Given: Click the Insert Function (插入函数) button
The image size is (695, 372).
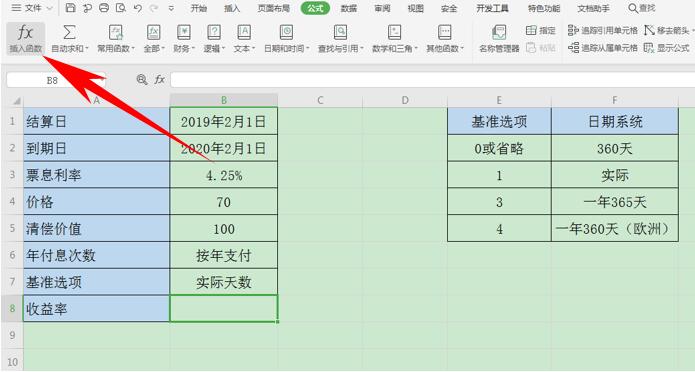Looking at the screenshot, I should coord(26,39).
